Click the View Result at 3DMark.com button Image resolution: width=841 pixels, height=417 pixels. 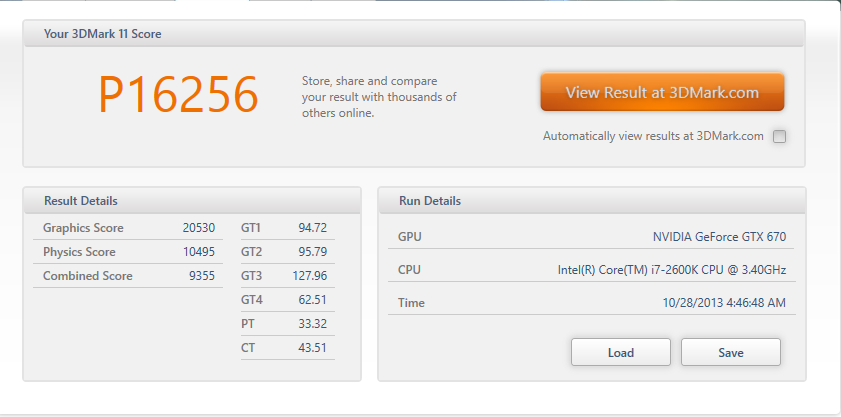point(662,92)
